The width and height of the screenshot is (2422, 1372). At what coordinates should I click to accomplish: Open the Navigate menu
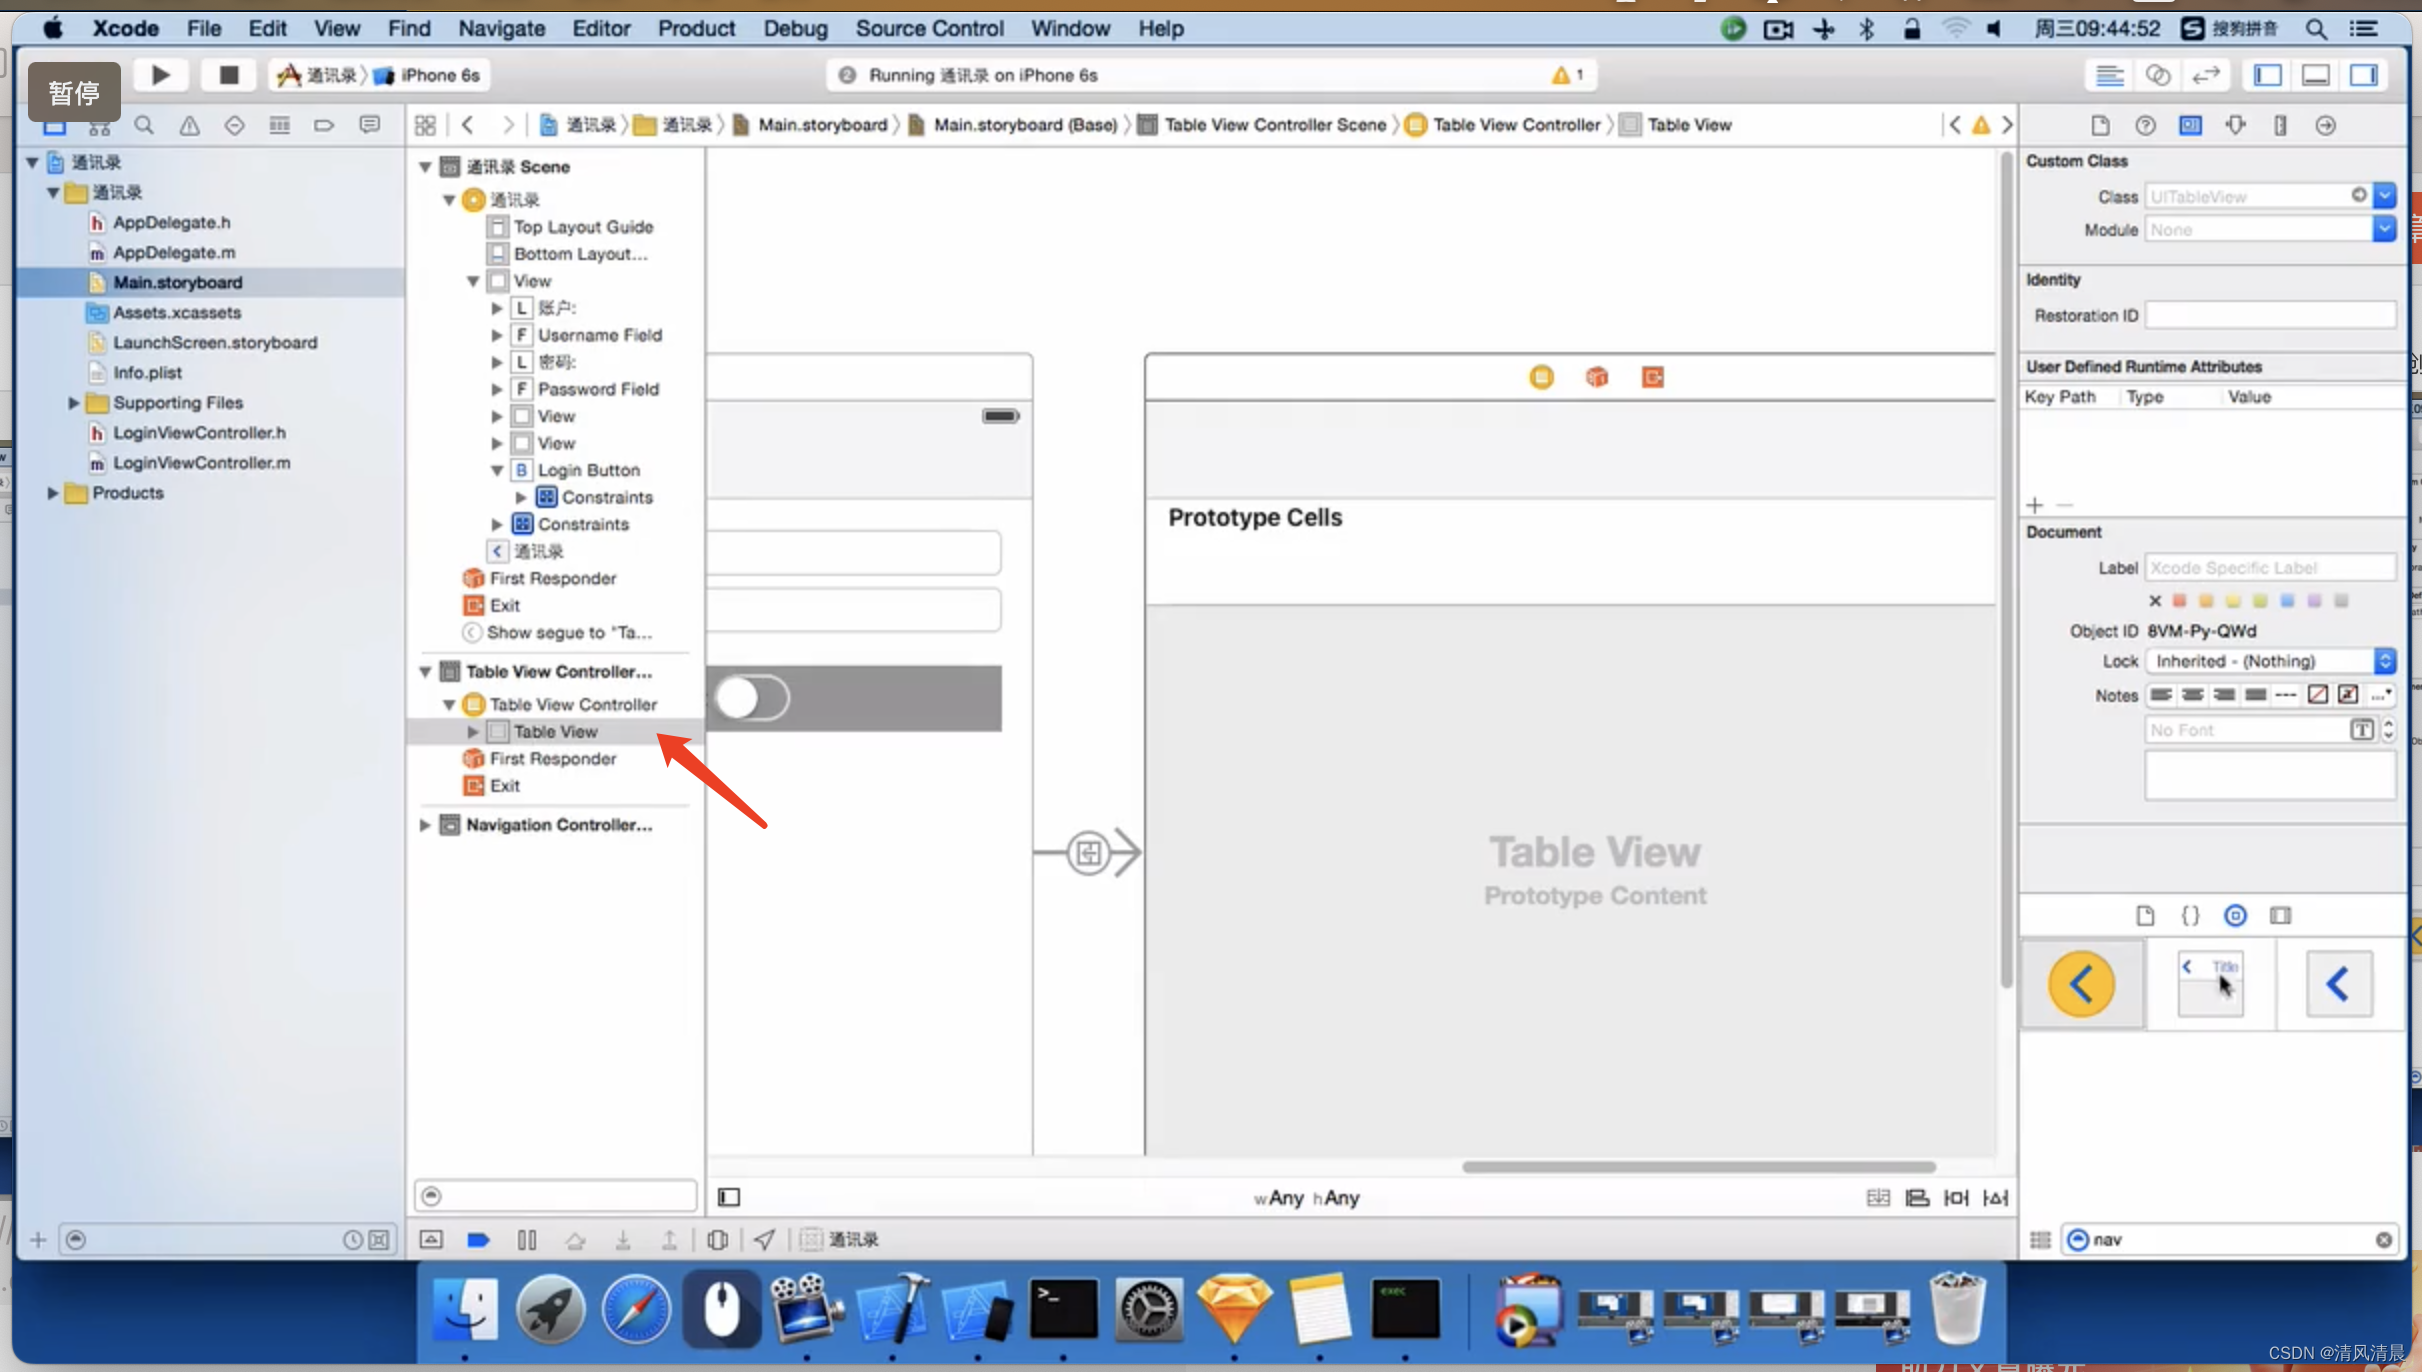(x=502, y=28)
